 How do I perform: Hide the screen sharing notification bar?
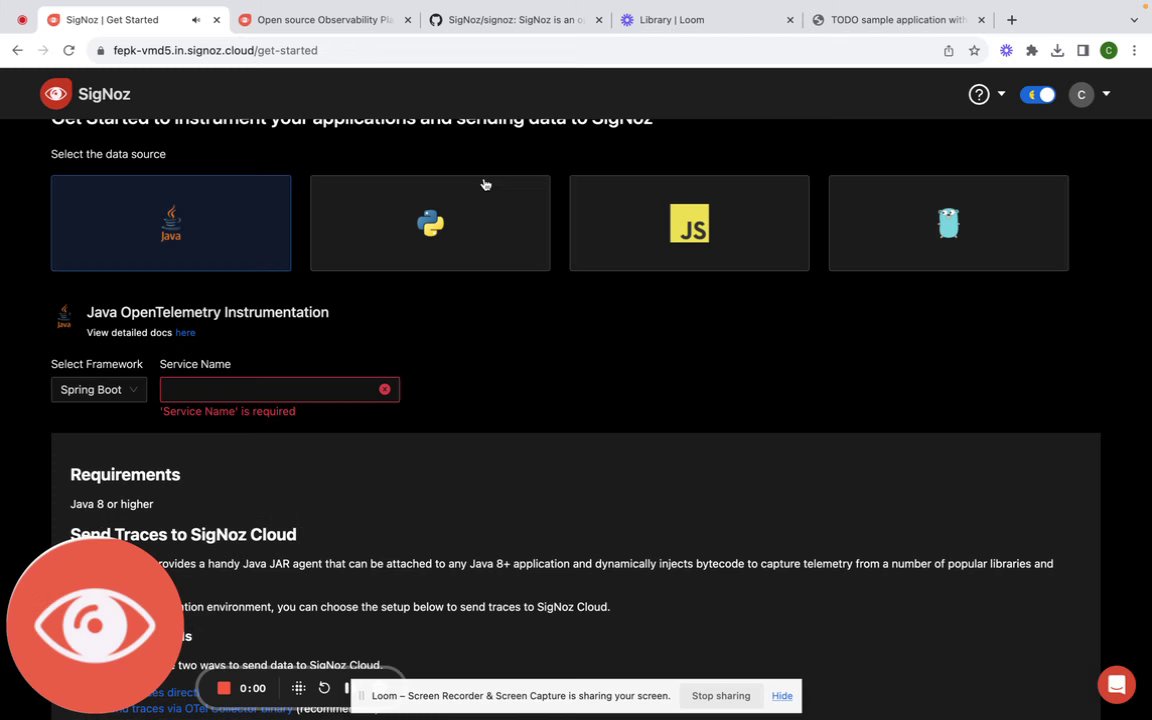tap(782, 696)
